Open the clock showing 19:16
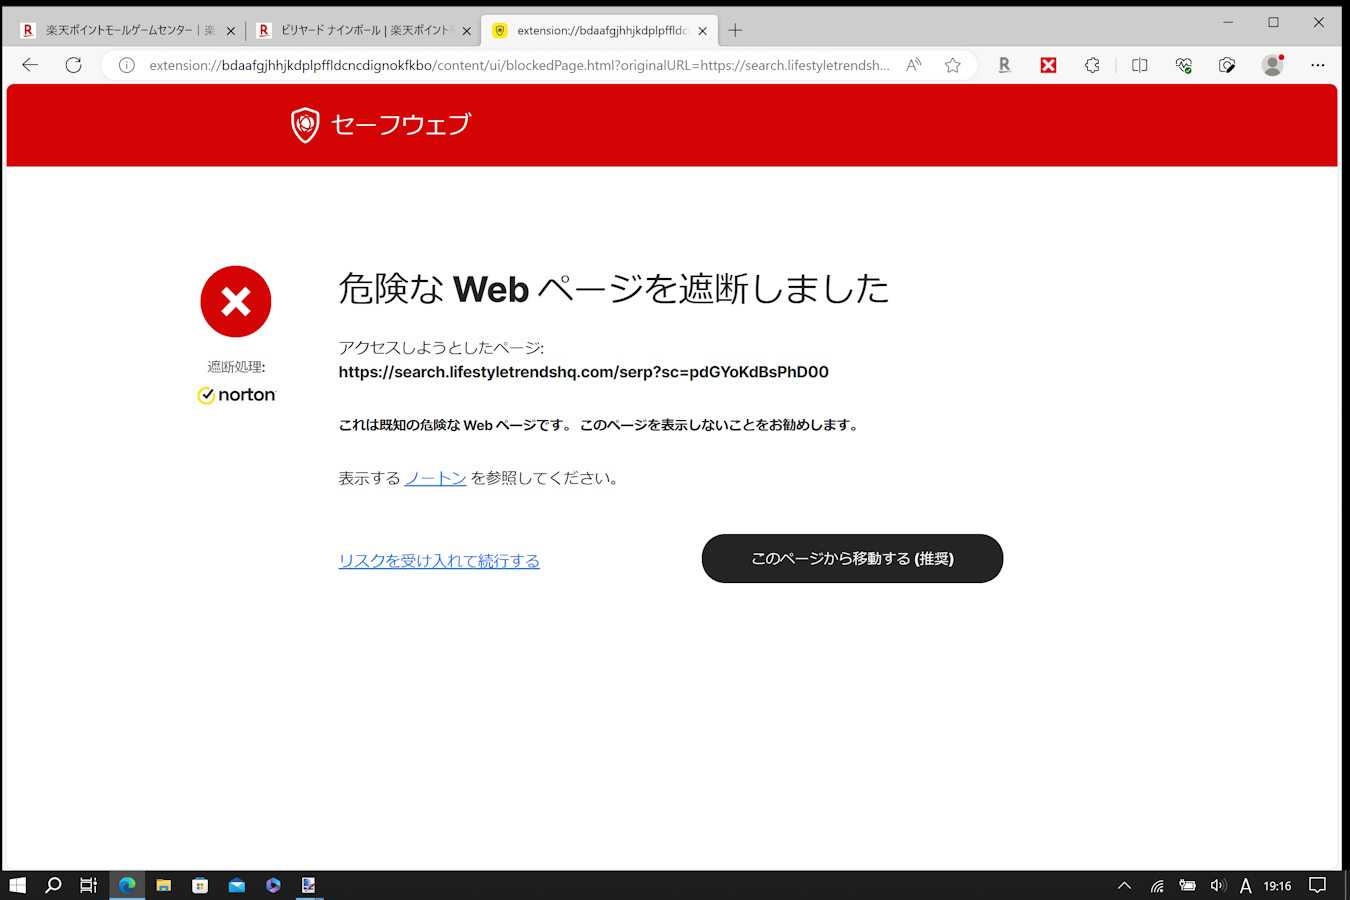The width and height of the screenshot is (1350, 900). [x=1277, y=885]
